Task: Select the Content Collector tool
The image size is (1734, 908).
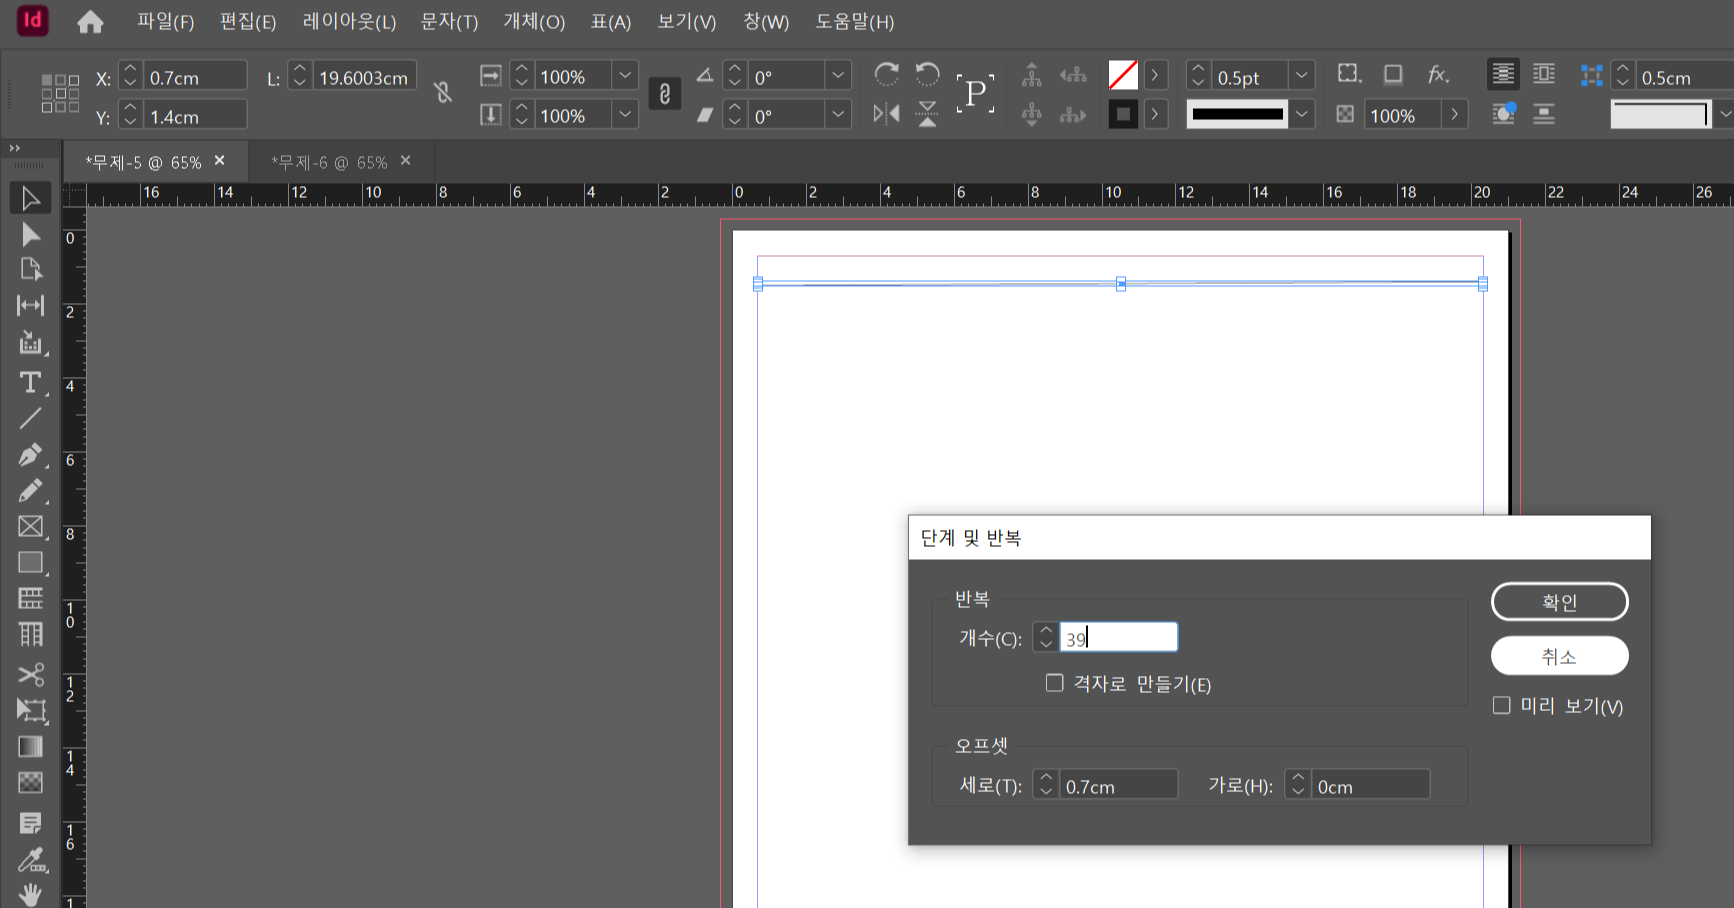Action: pyautogui.click(x=30, y=343)
